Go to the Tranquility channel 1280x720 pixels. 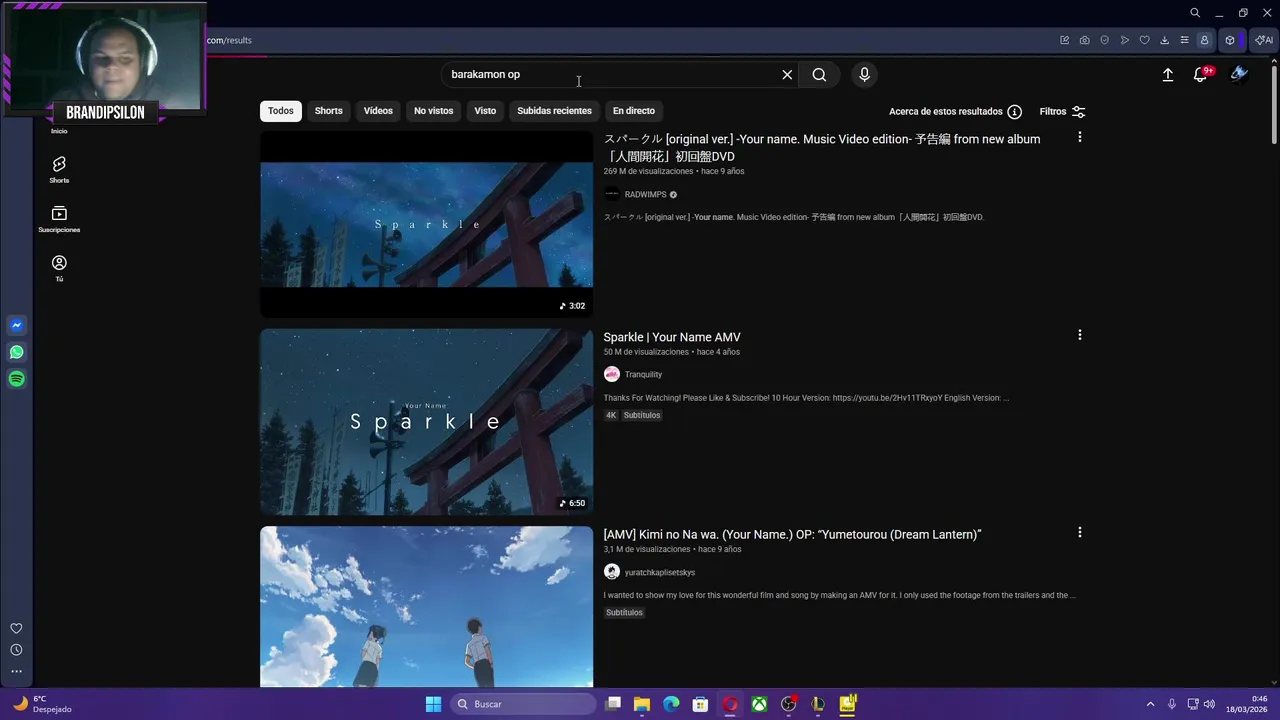point(643,375)
